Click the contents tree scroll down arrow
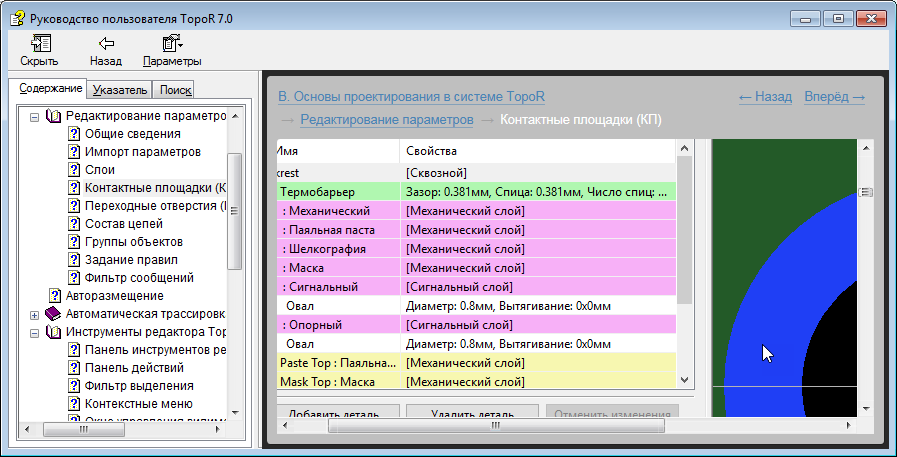The image size is (897, 457). tap(235, 412)
